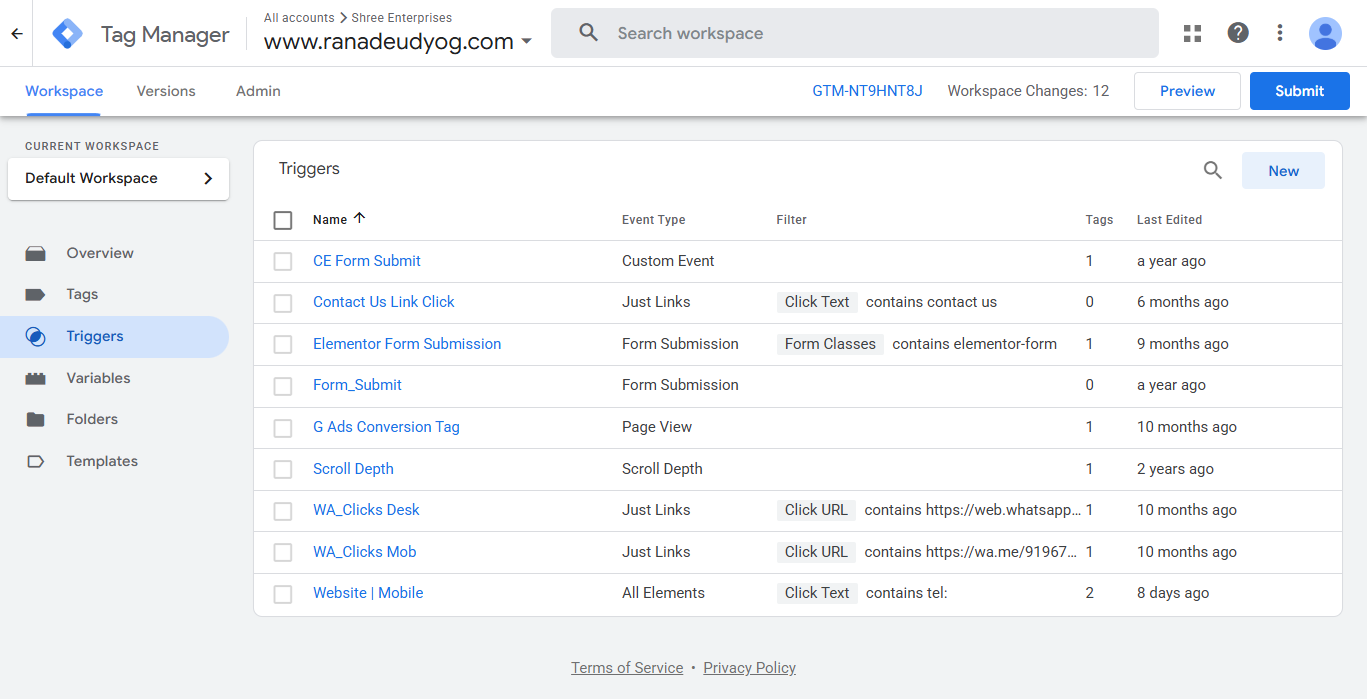This screenshot has width=1367, height=699.
Task: Tick the select-all triggers checkbox
Action: tap(283, 220)
